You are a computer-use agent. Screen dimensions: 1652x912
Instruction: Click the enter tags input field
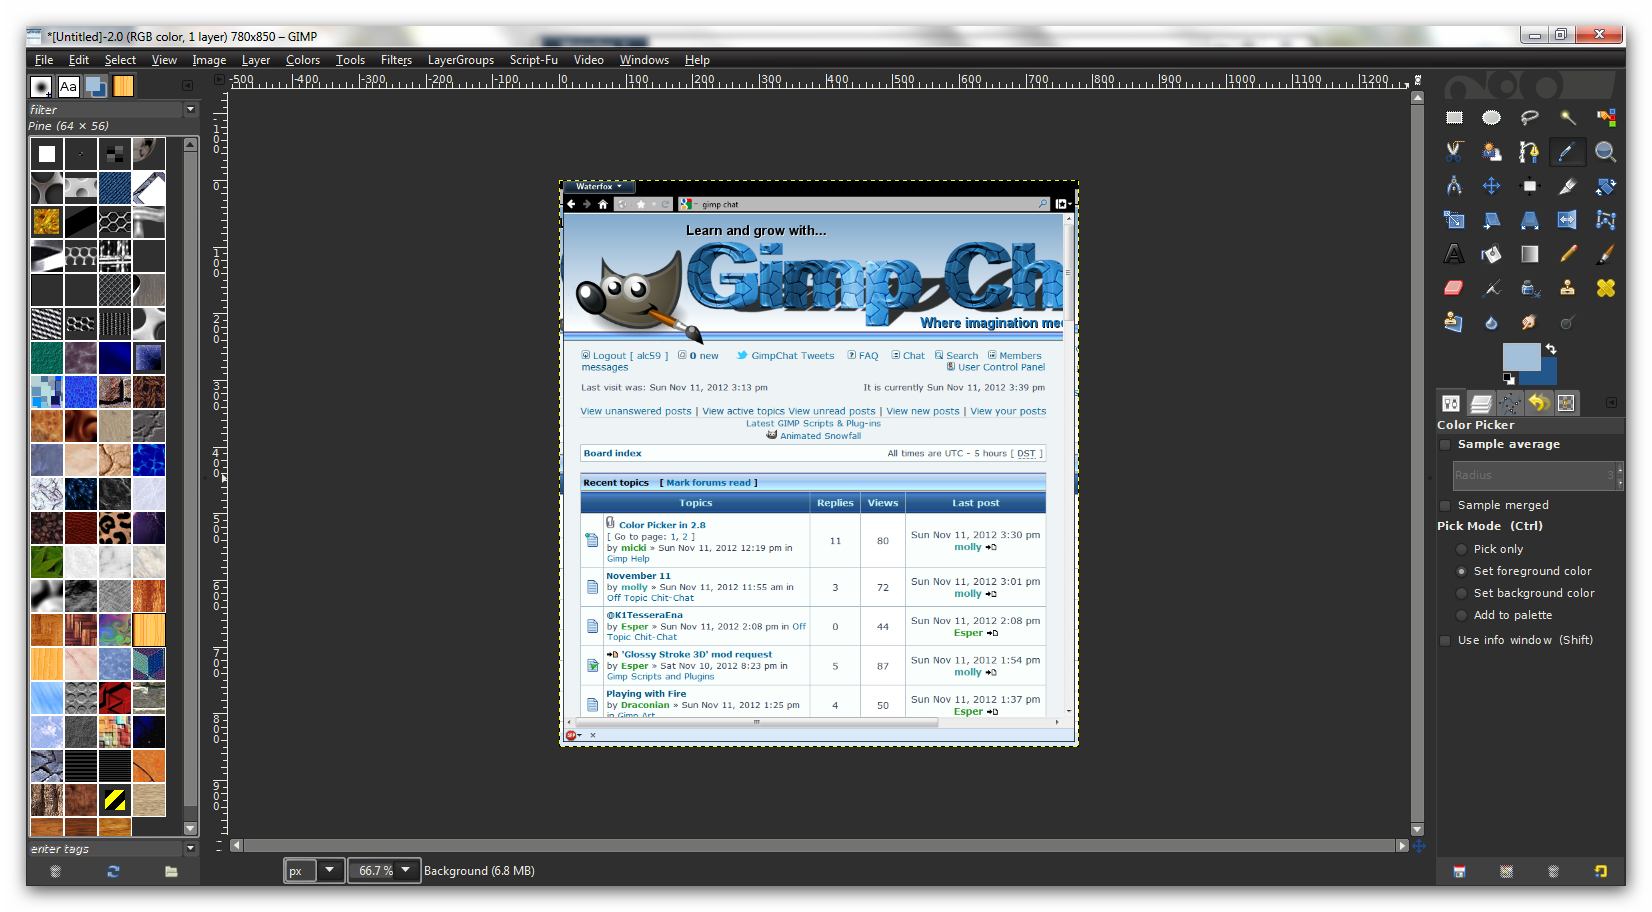[105, 848]
